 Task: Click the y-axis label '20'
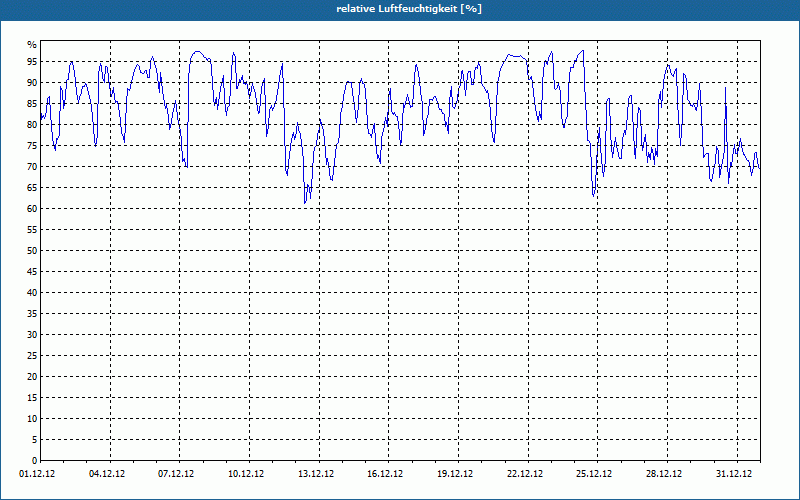32,377
